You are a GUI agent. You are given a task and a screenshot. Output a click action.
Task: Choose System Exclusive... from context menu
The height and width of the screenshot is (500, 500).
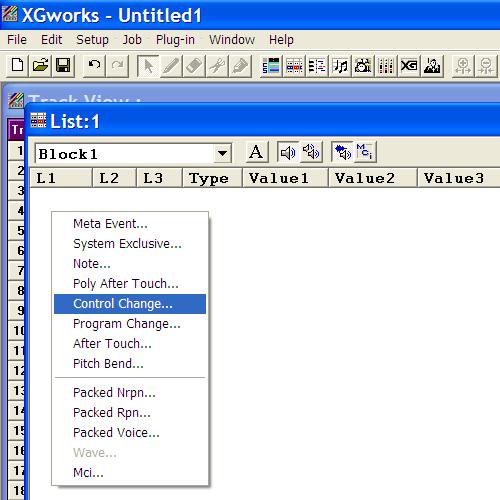[130, 244]
